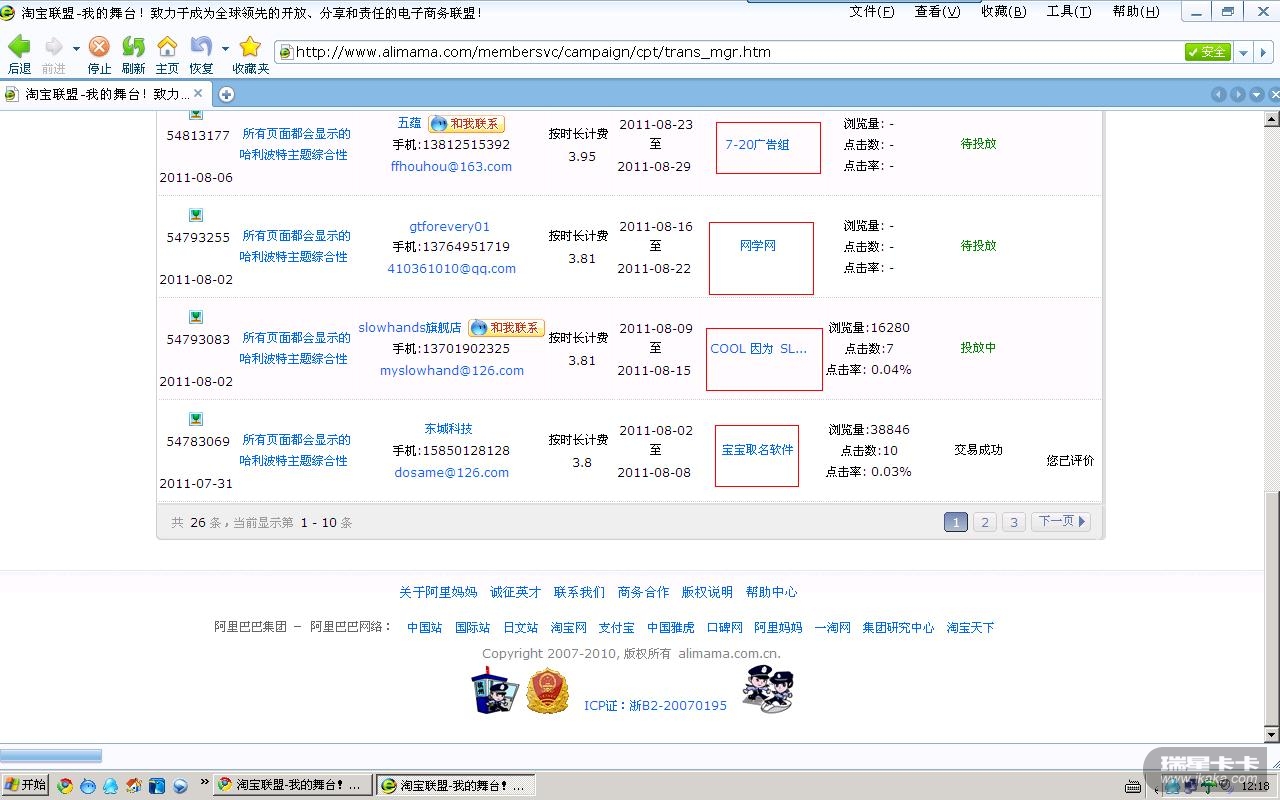
Task: Open the forward history dropdown arrow
Action: coord(76,48)
